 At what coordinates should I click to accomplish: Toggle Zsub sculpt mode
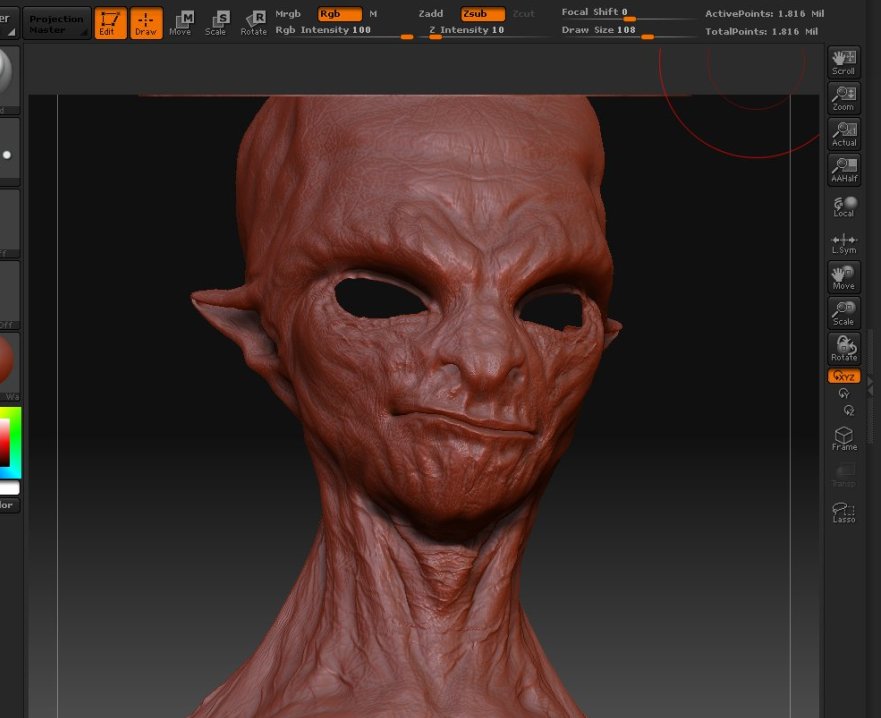(x=483, y=13)
